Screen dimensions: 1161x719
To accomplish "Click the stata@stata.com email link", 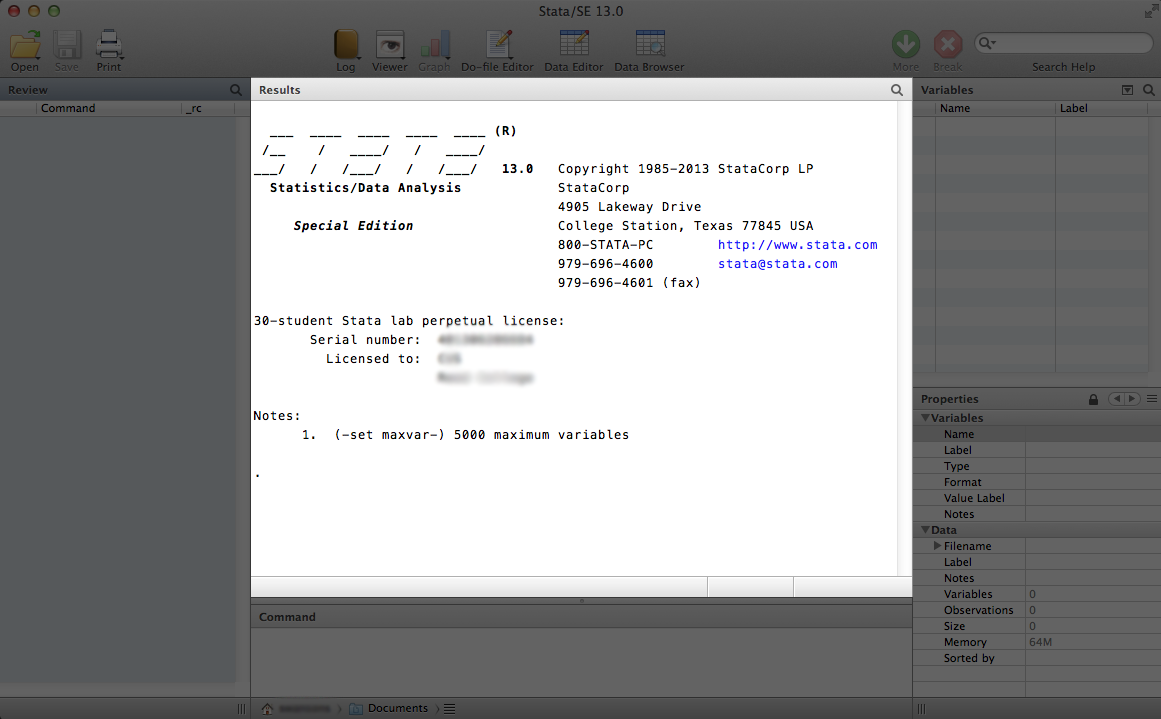I will (x=777, y=264).
